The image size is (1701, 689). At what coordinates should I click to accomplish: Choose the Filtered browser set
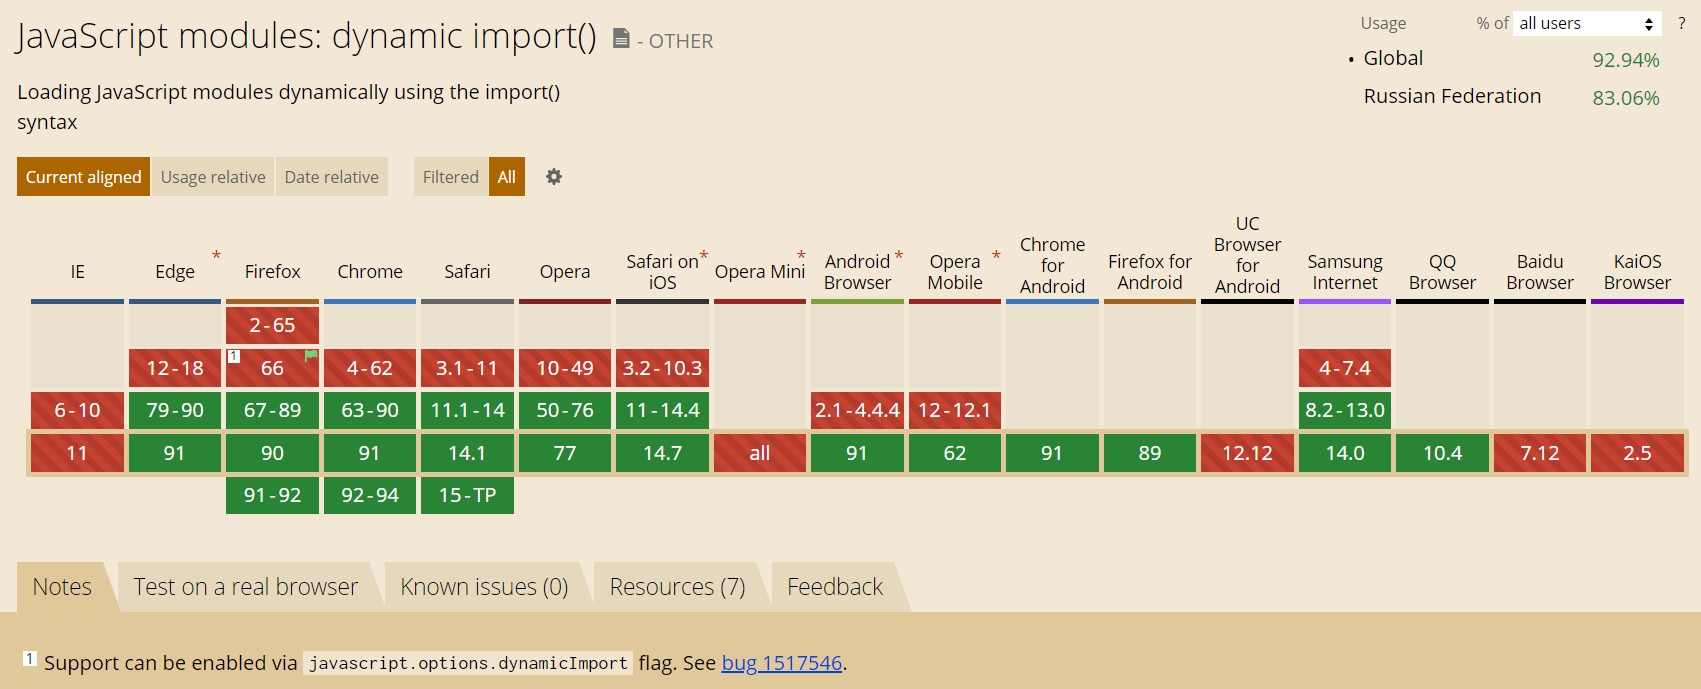click(x=451, y=177)
